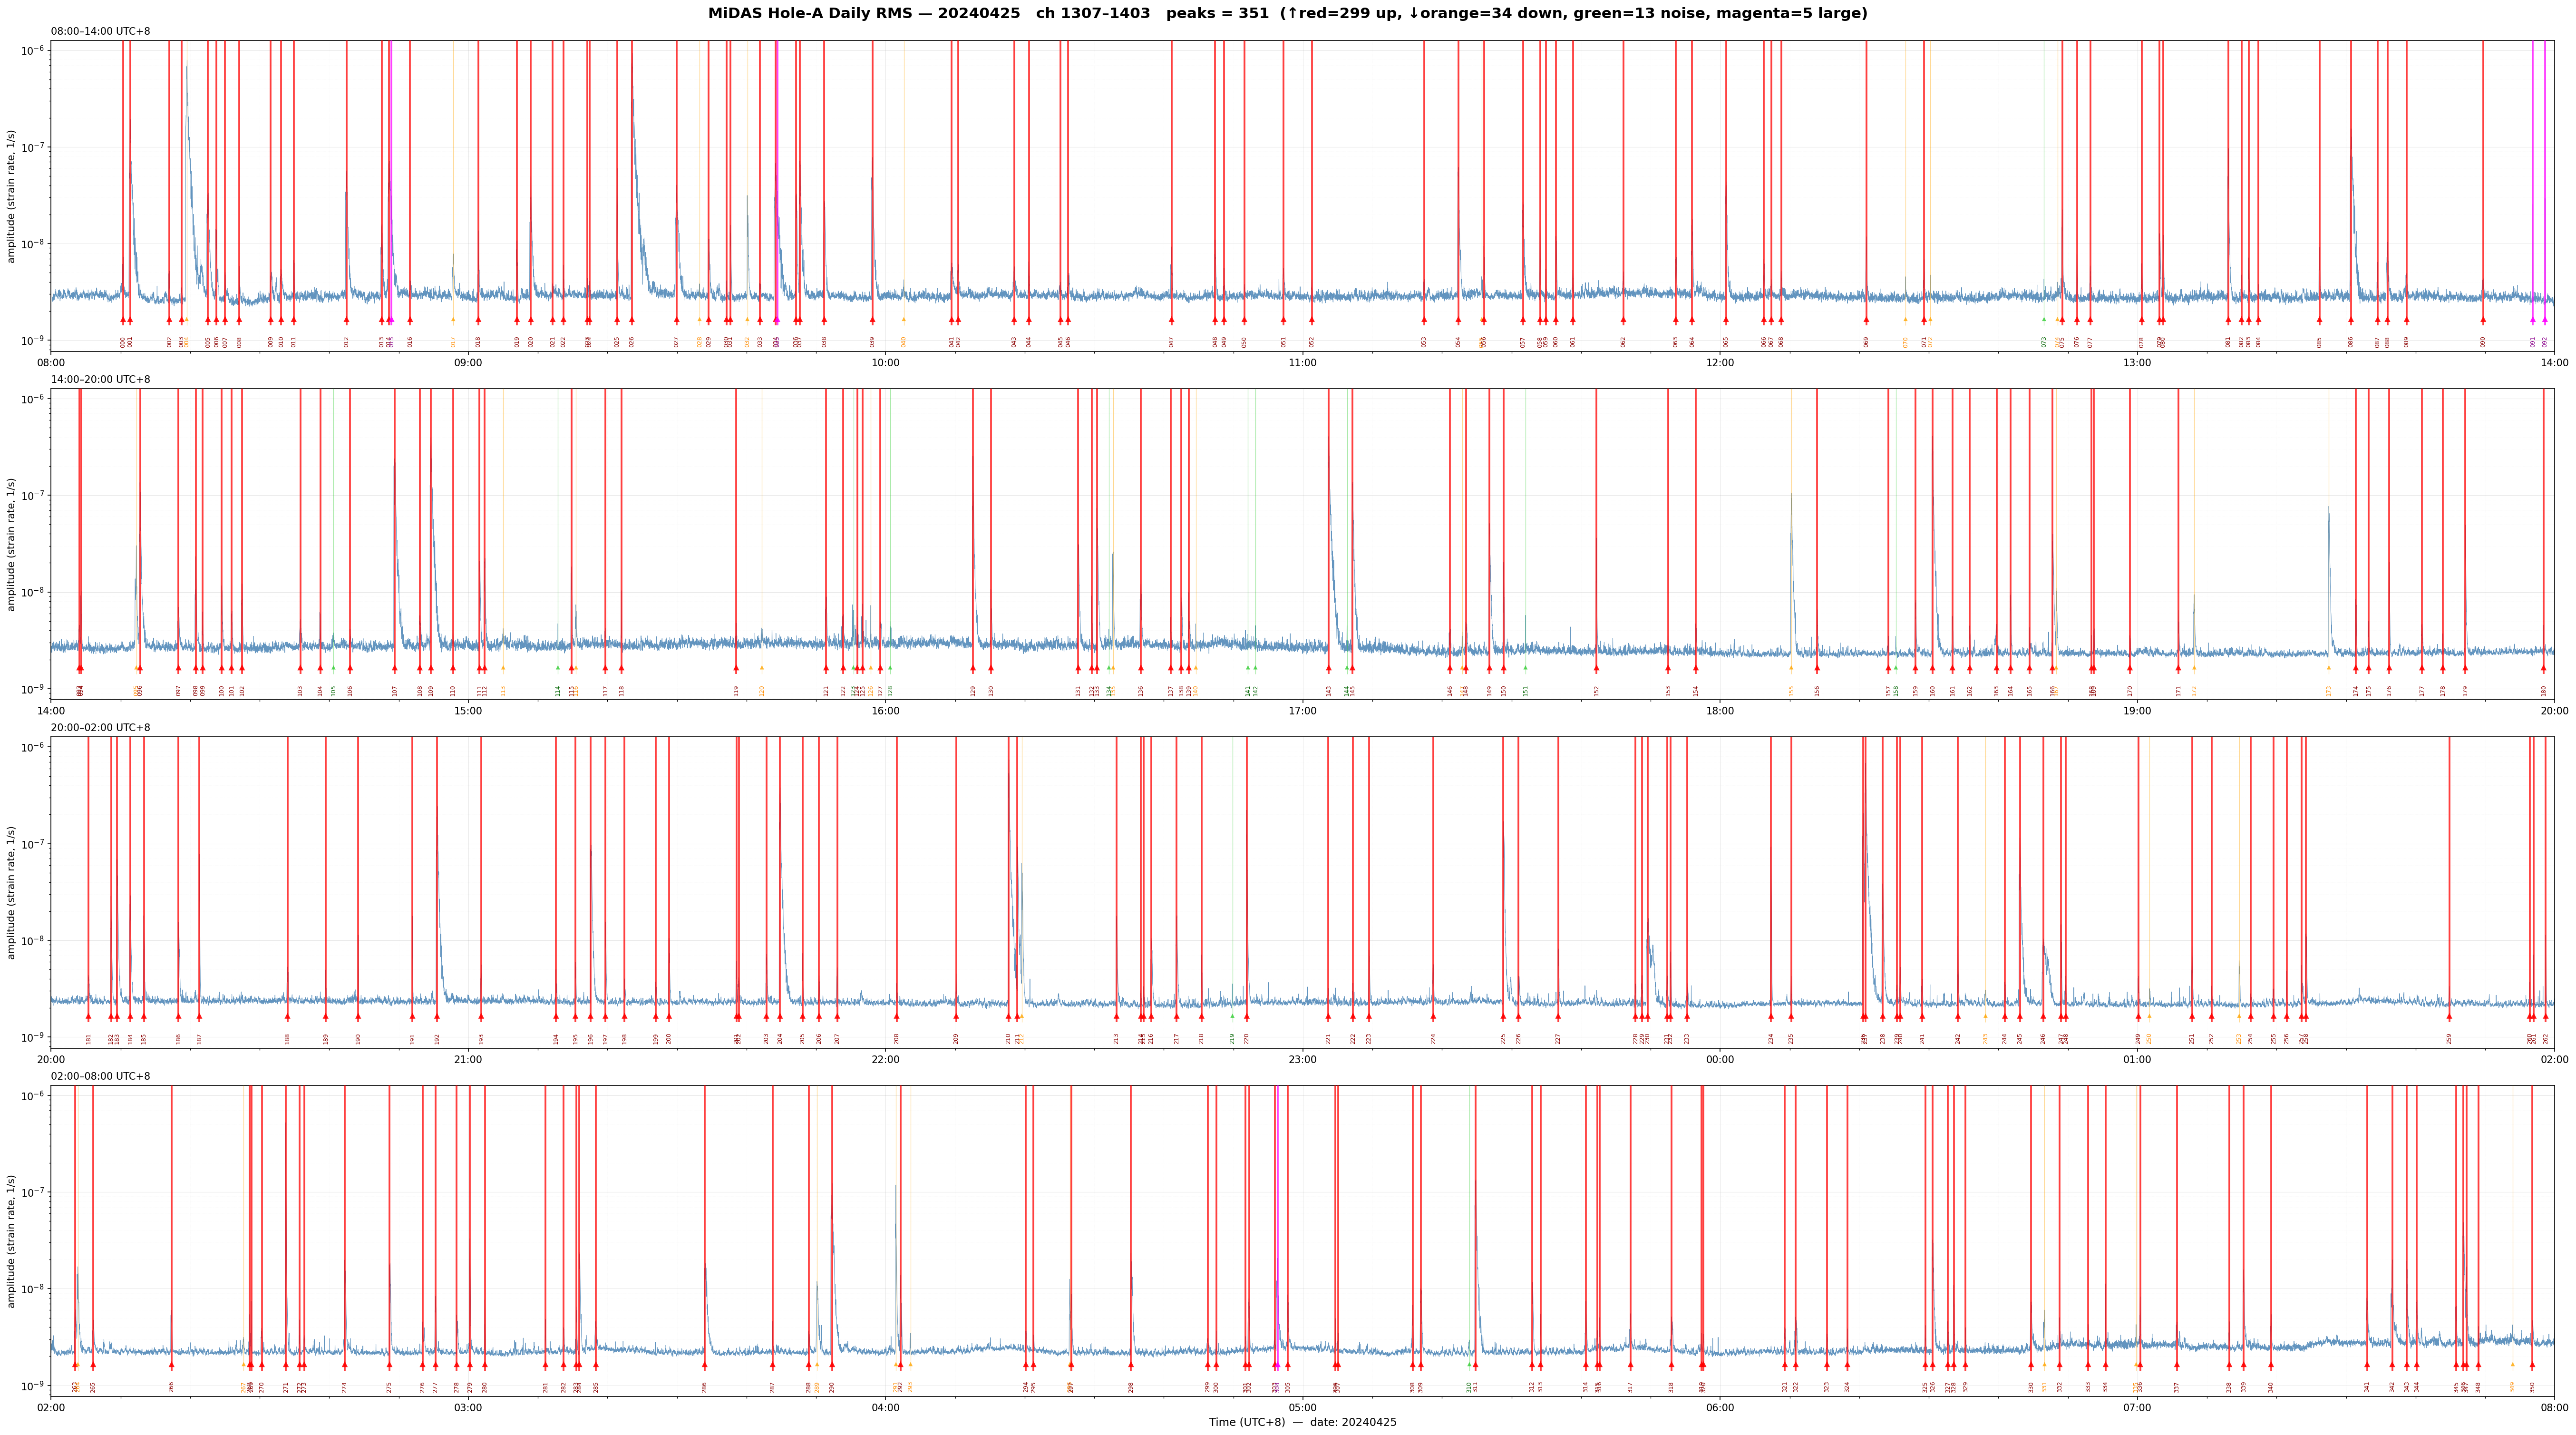Click the 13:00 time tick label
Screen dimensions: 2576x1435
(x=2137, y=362)
